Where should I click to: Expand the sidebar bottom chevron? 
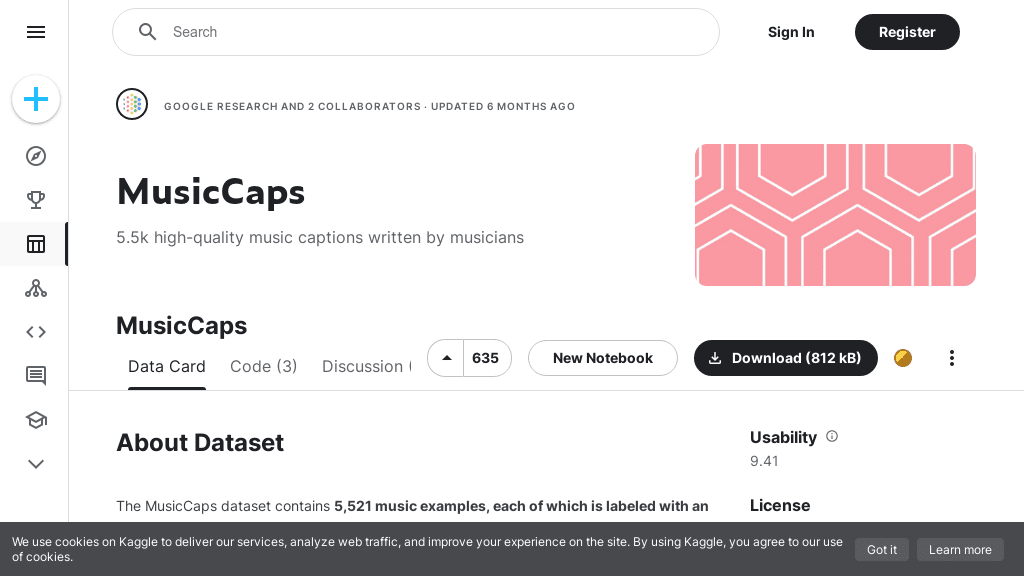(x=36, y=464)
